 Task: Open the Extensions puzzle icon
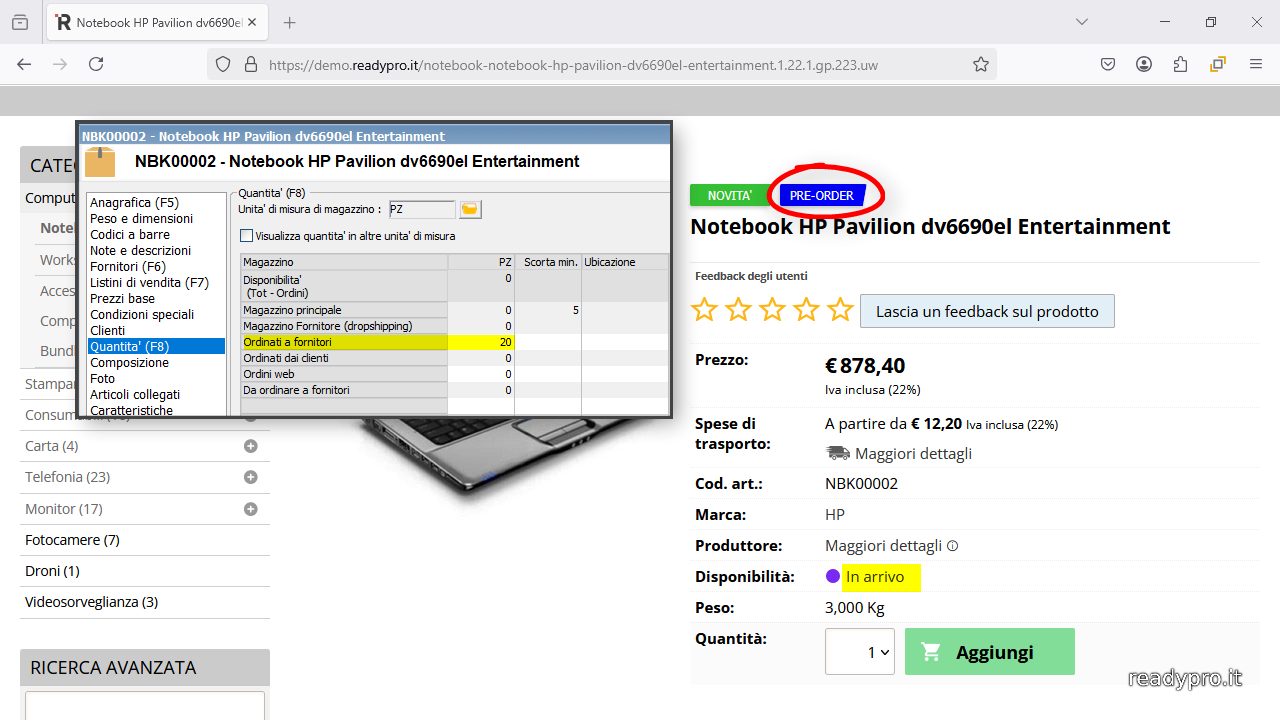tap(1180, 64)
